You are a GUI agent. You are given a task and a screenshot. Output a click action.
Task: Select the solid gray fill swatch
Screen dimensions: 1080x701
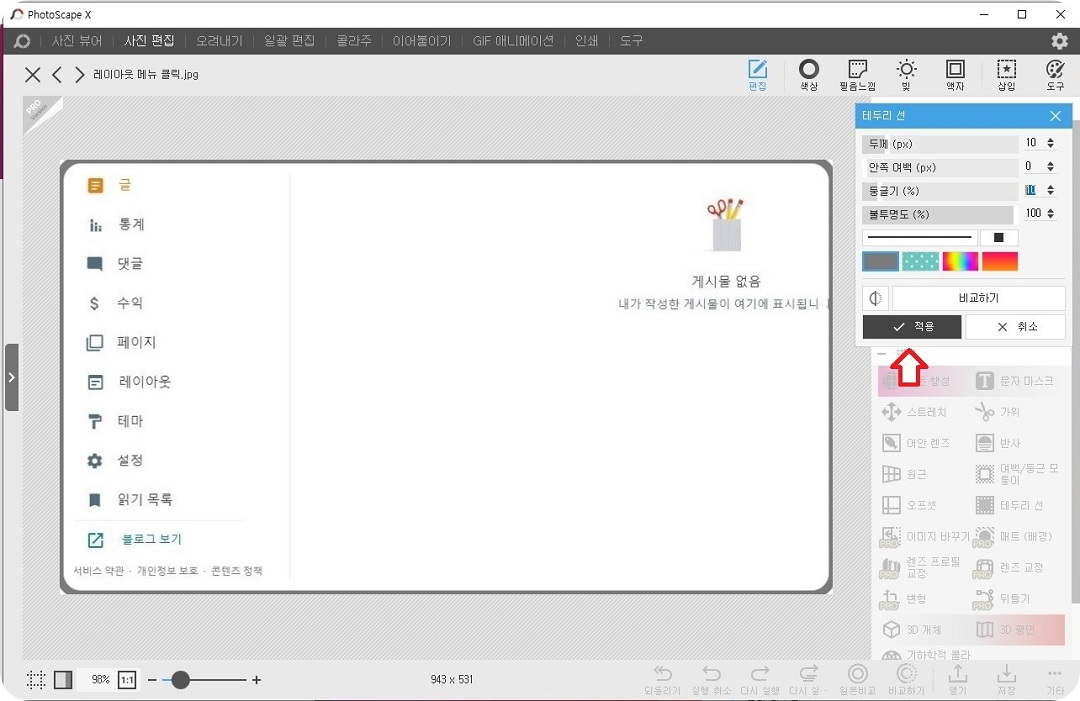pyautogui.click(x=880, y=262)
